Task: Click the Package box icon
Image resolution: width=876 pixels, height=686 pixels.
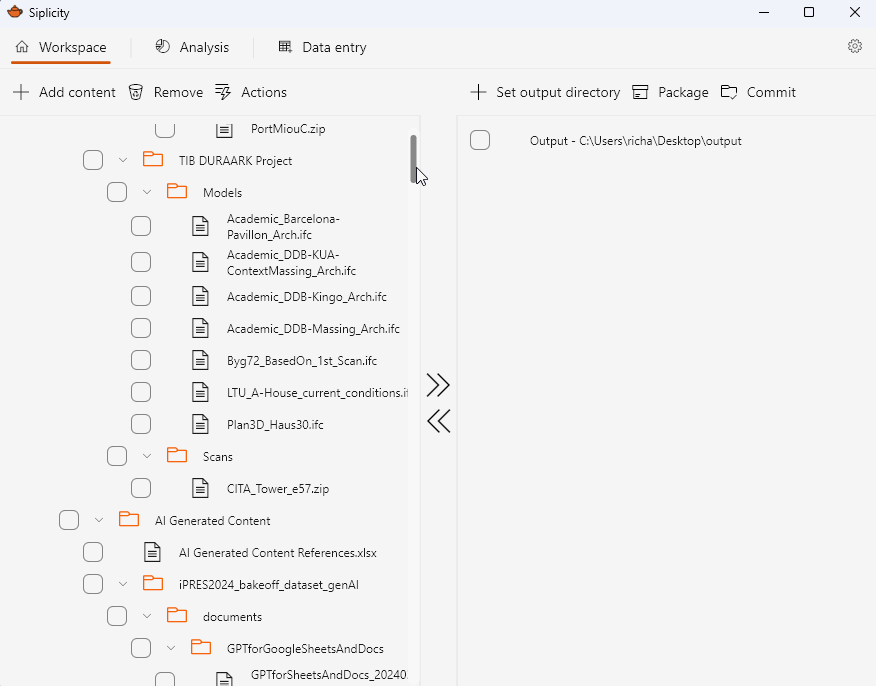Action: (x=639, y=91)
